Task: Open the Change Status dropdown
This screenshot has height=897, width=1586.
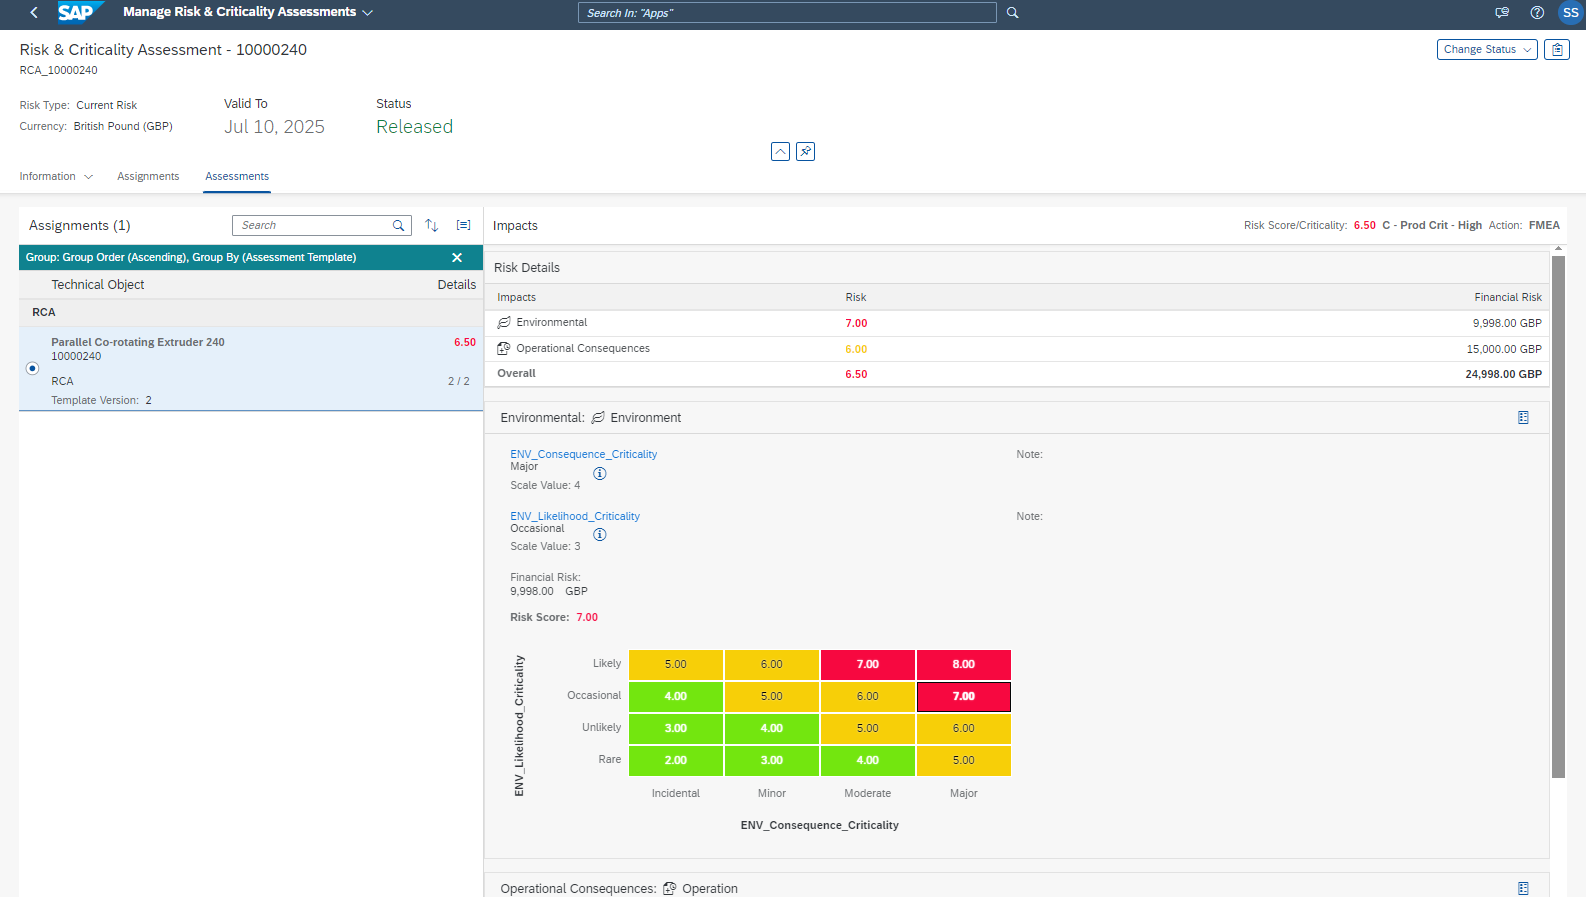Action: click(x=1487, y=49)
